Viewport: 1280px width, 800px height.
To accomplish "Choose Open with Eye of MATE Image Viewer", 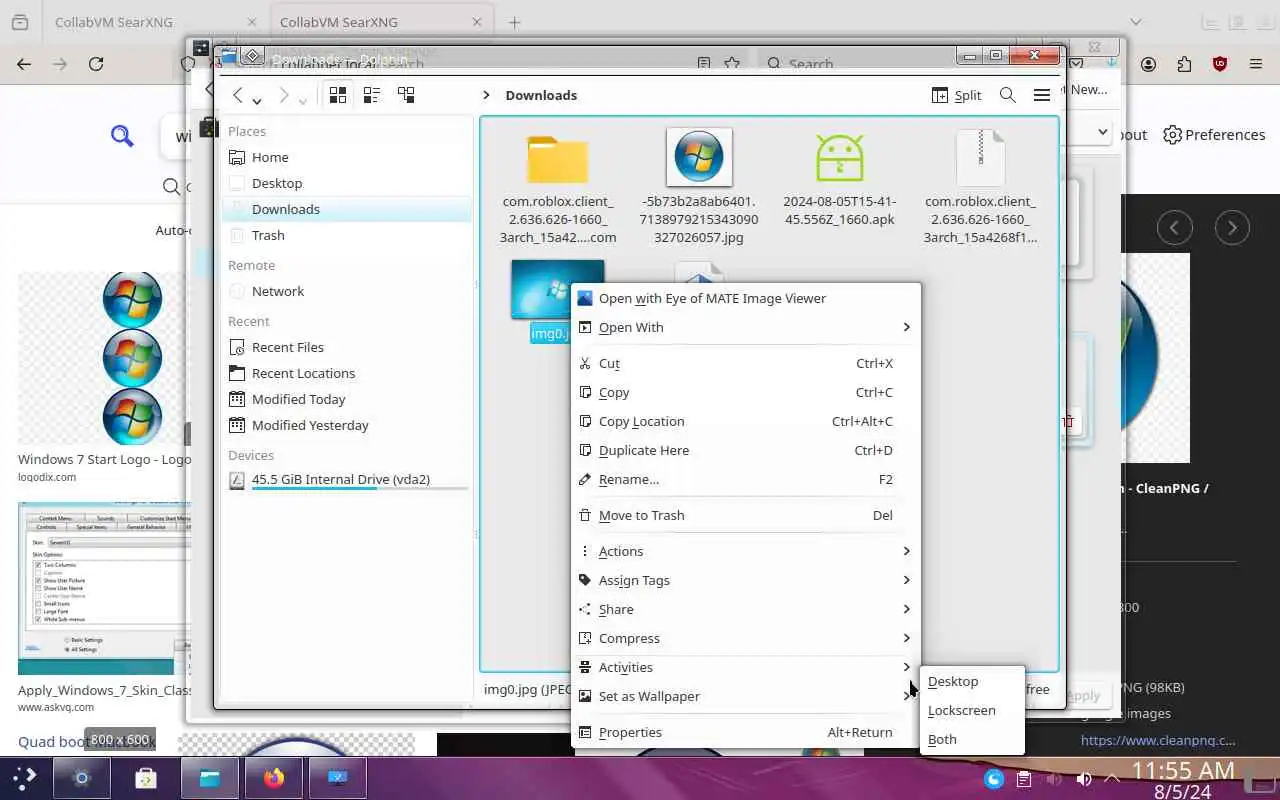I will (745, 298).
